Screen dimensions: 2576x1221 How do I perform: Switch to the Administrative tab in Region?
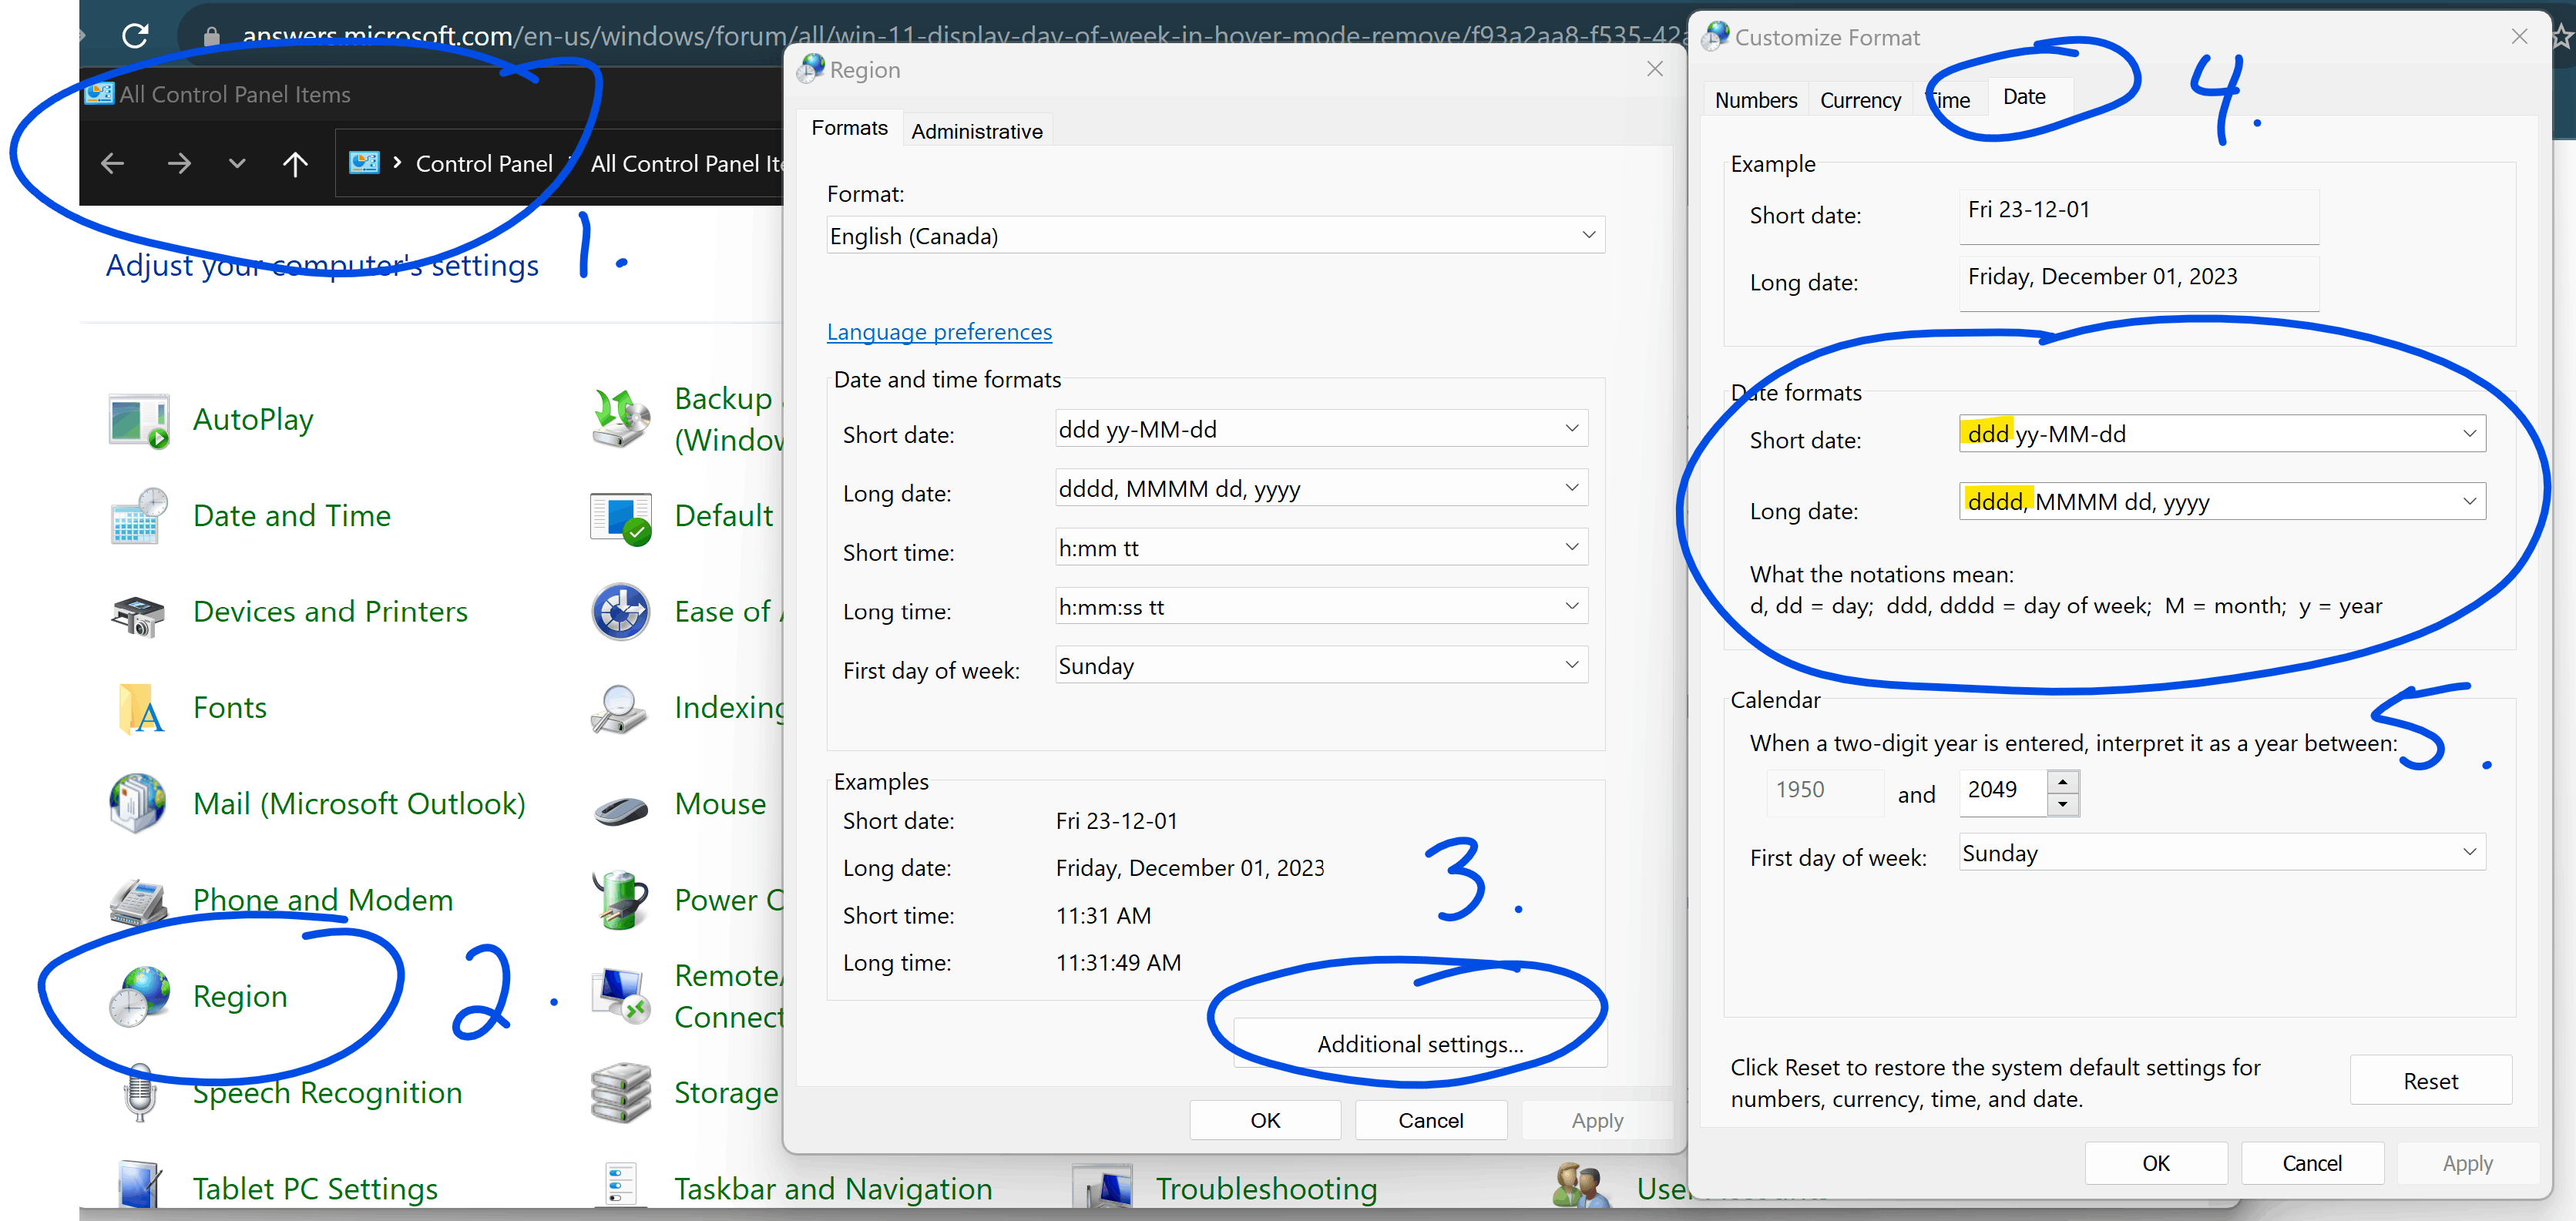tap(977, 131)
